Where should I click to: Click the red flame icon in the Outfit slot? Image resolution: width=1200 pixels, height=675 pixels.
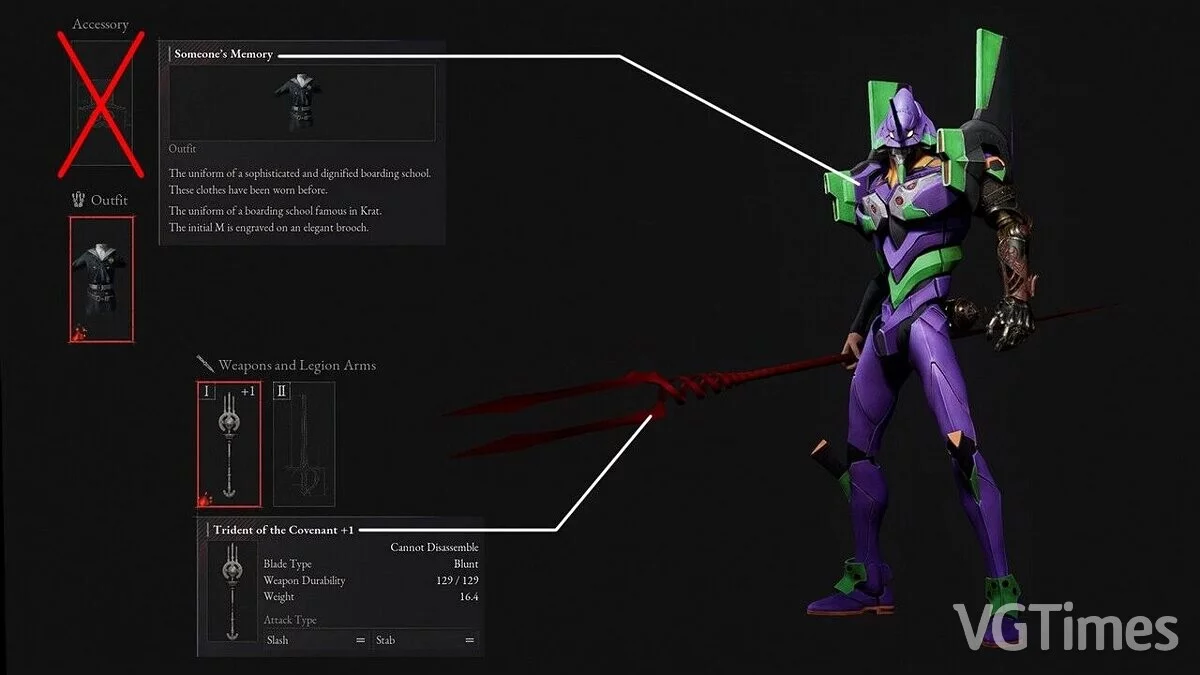[x=78, y=331]
